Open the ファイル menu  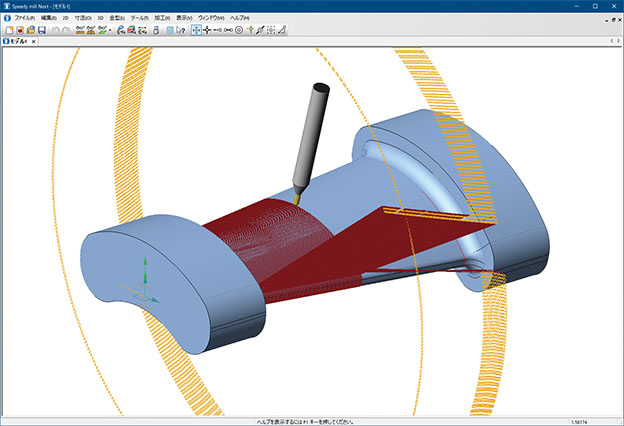pos(24,18)
